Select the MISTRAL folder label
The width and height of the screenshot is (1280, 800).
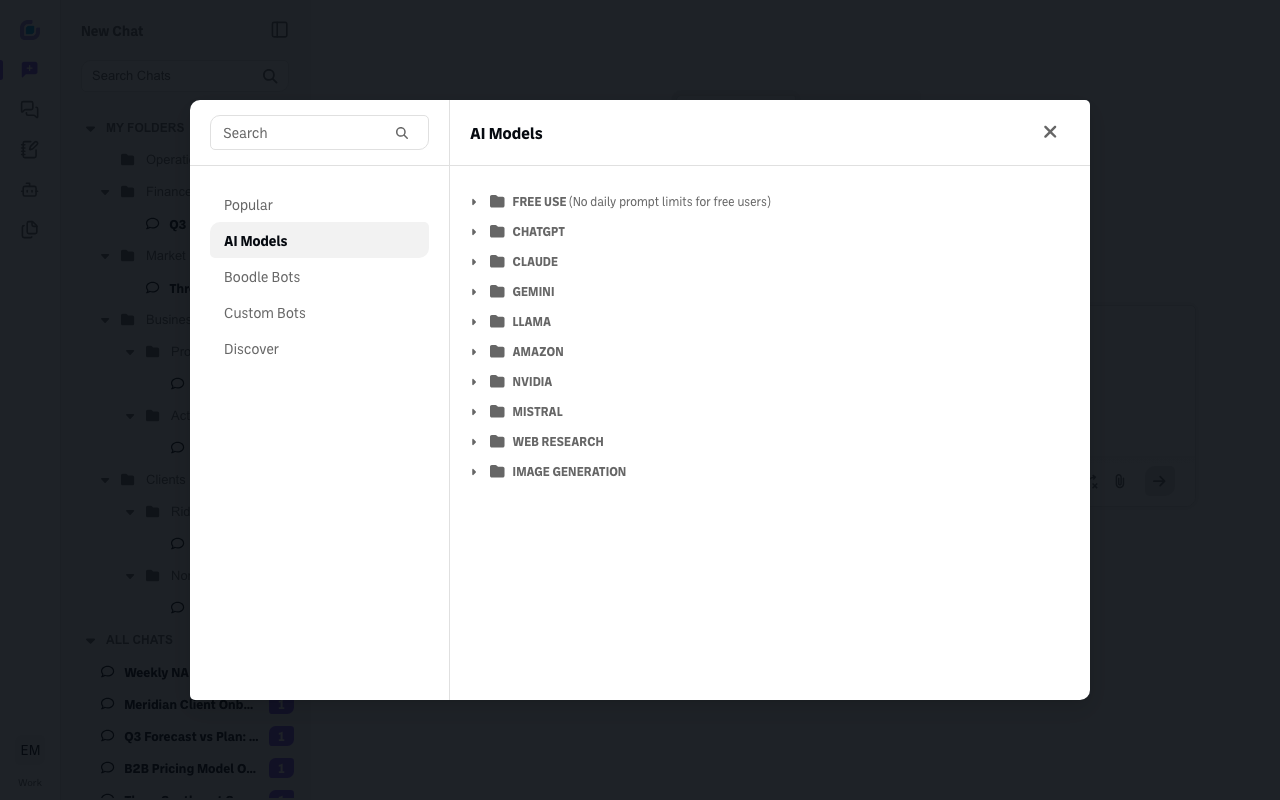point(537,412)
